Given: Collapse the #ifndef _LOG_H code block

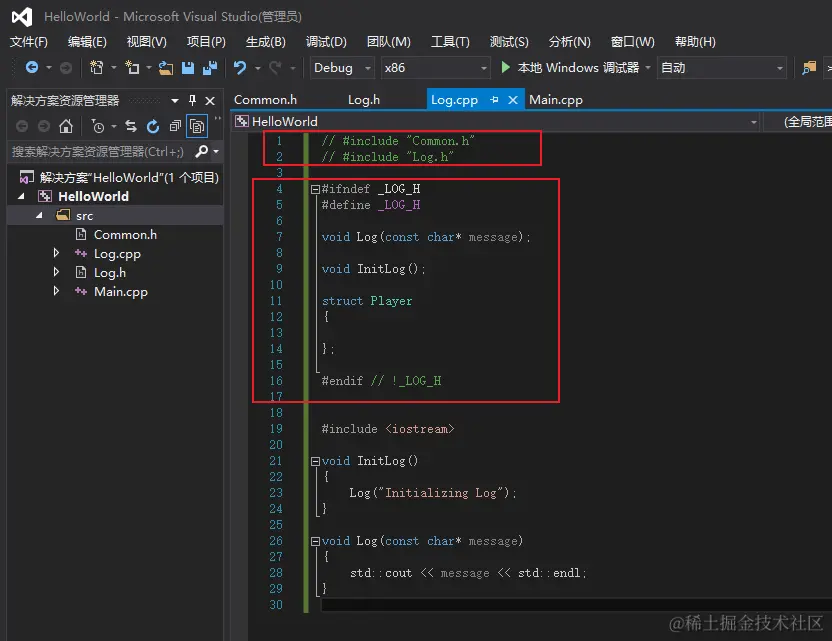Looking at the screenshot, I should coord(315,189).
